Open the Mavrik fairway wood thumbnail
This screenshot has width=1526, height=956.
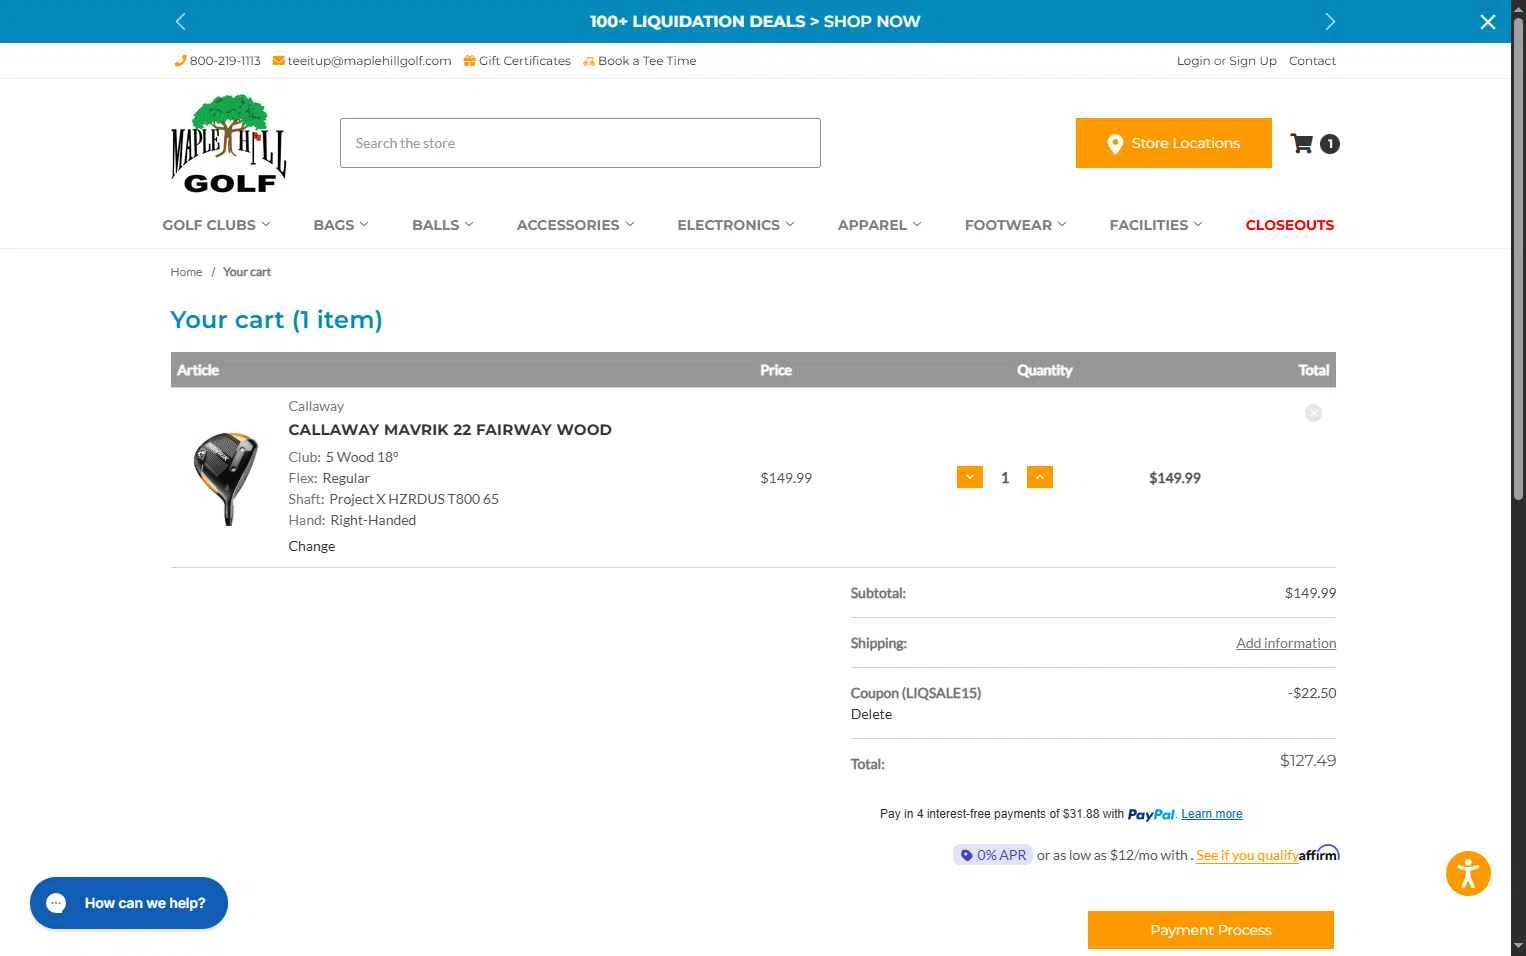226,478
